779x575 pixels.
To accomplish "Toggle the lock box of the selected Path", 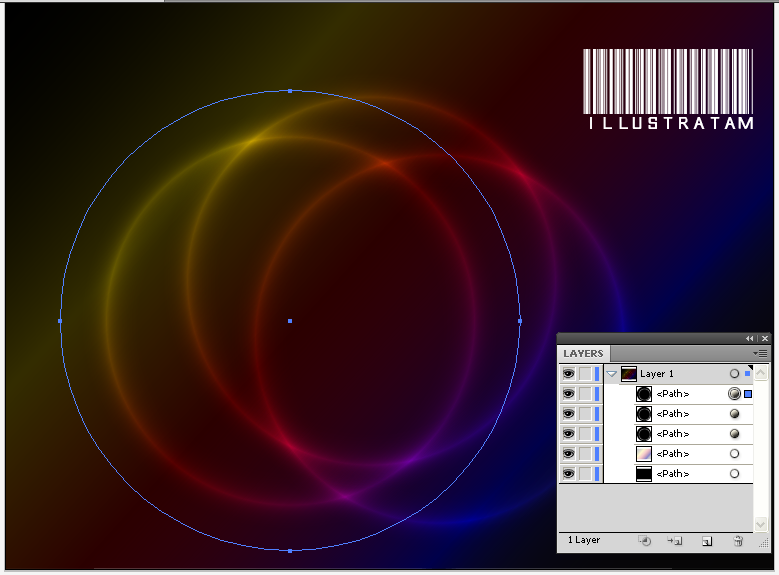I will [x=585, y=394].
